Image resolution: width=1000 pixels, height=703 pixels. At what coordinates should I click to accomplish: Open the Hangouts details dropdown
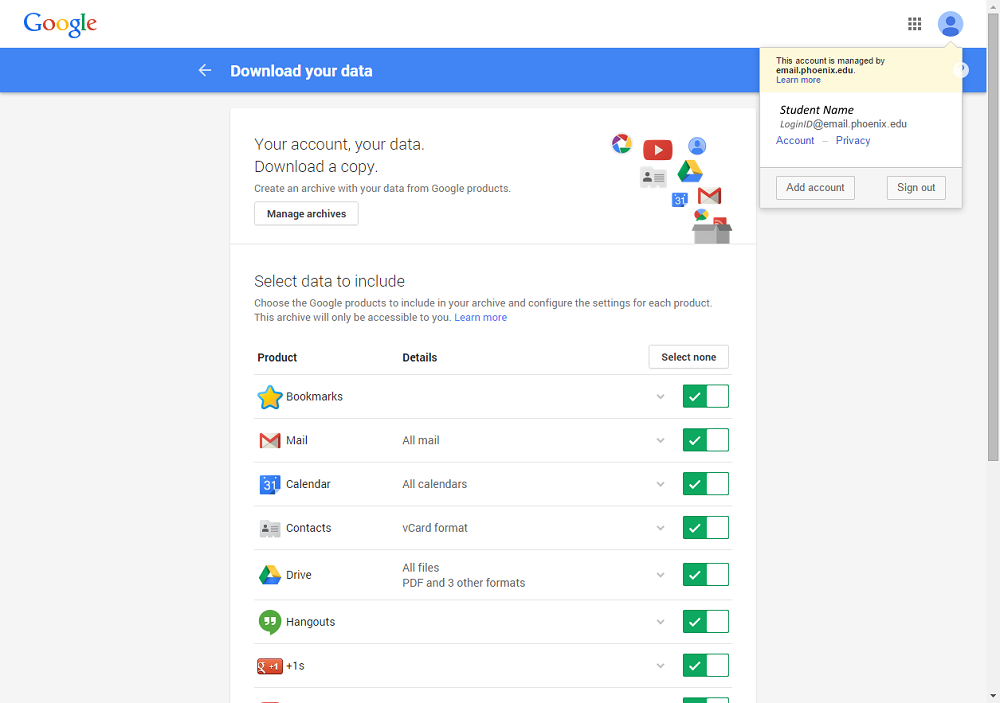(660, 621)
